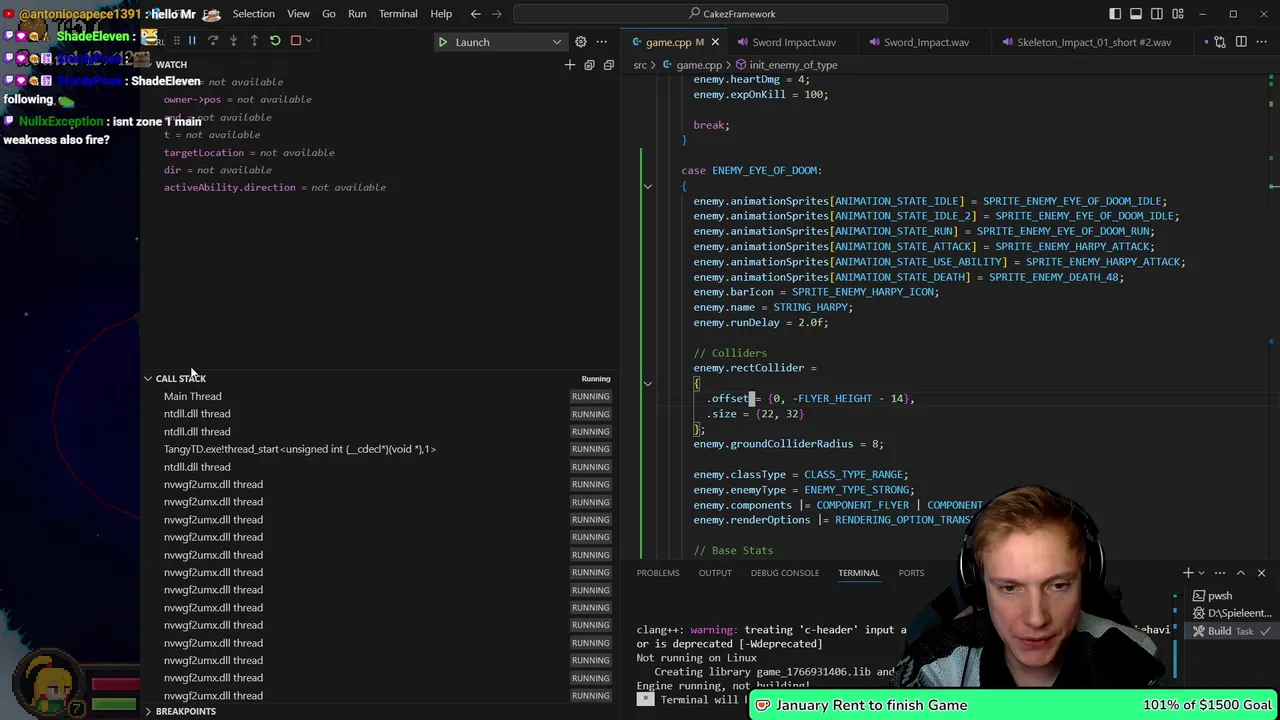Toggle the primary side bar layout icon

1115,14
